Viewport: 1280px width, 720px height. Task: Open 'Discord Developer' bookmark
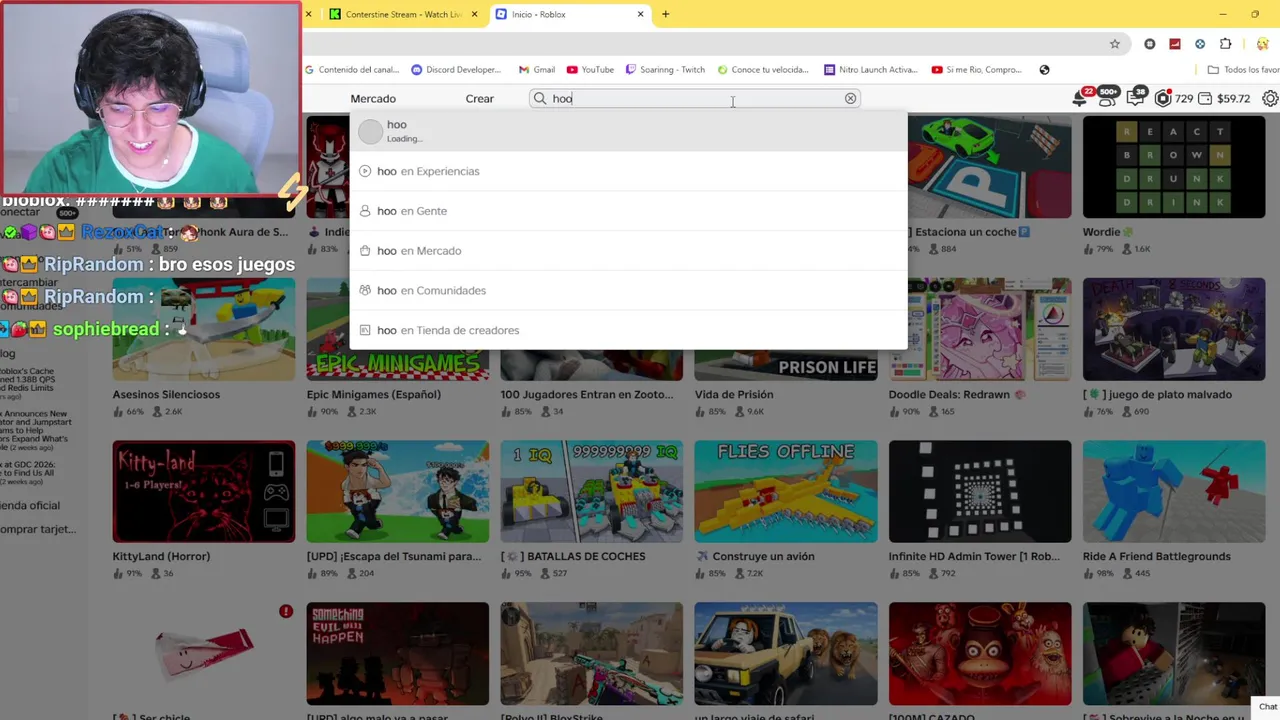[x=457, y=70]
